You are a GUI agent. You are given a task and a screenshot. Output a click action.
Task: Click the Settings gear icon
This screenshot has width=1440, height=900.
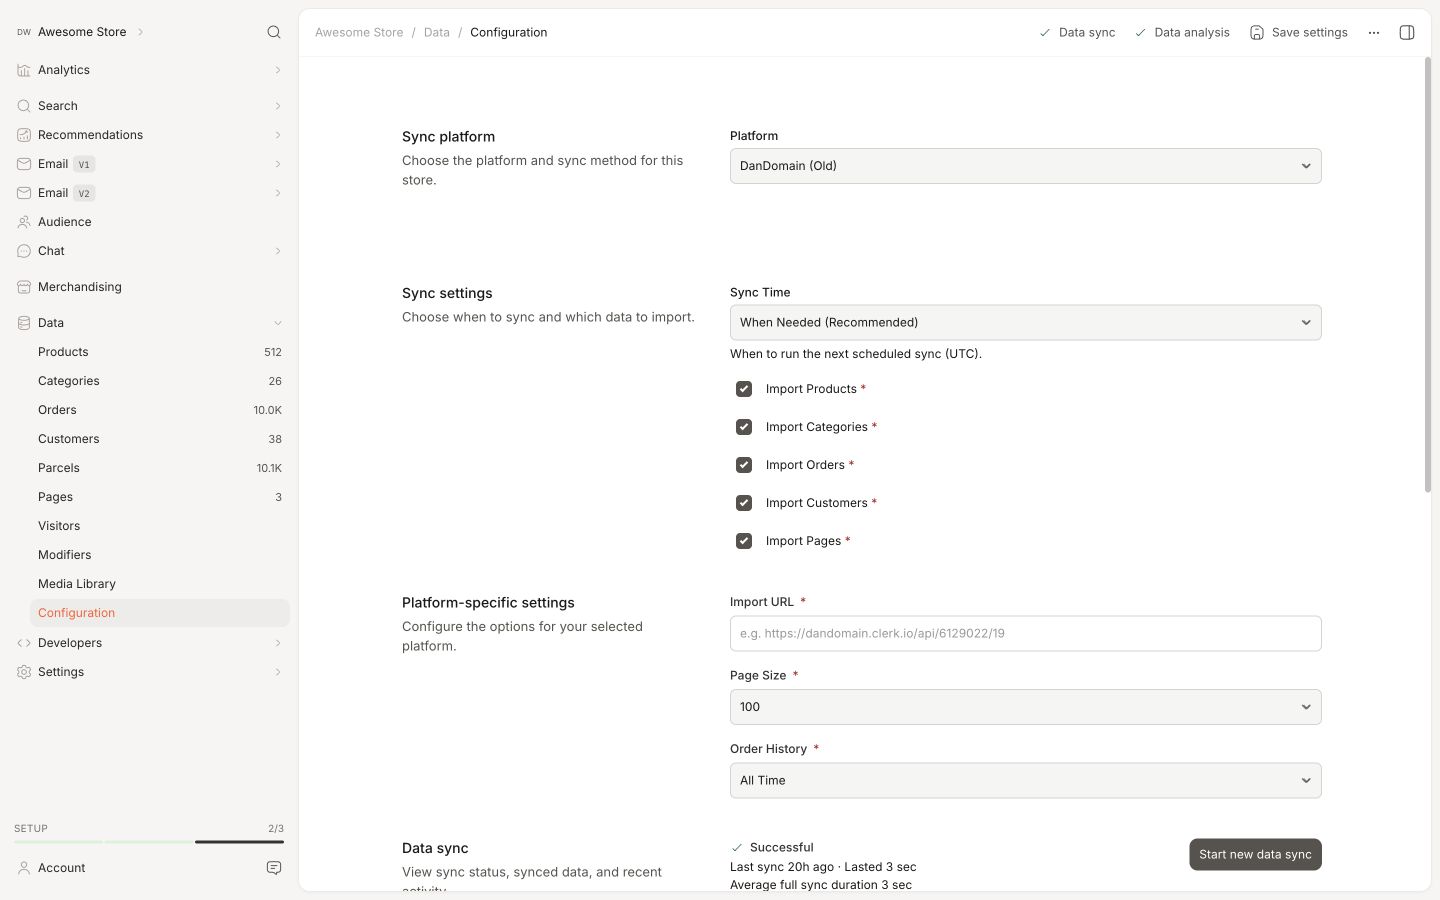click(x=24, y=672)
